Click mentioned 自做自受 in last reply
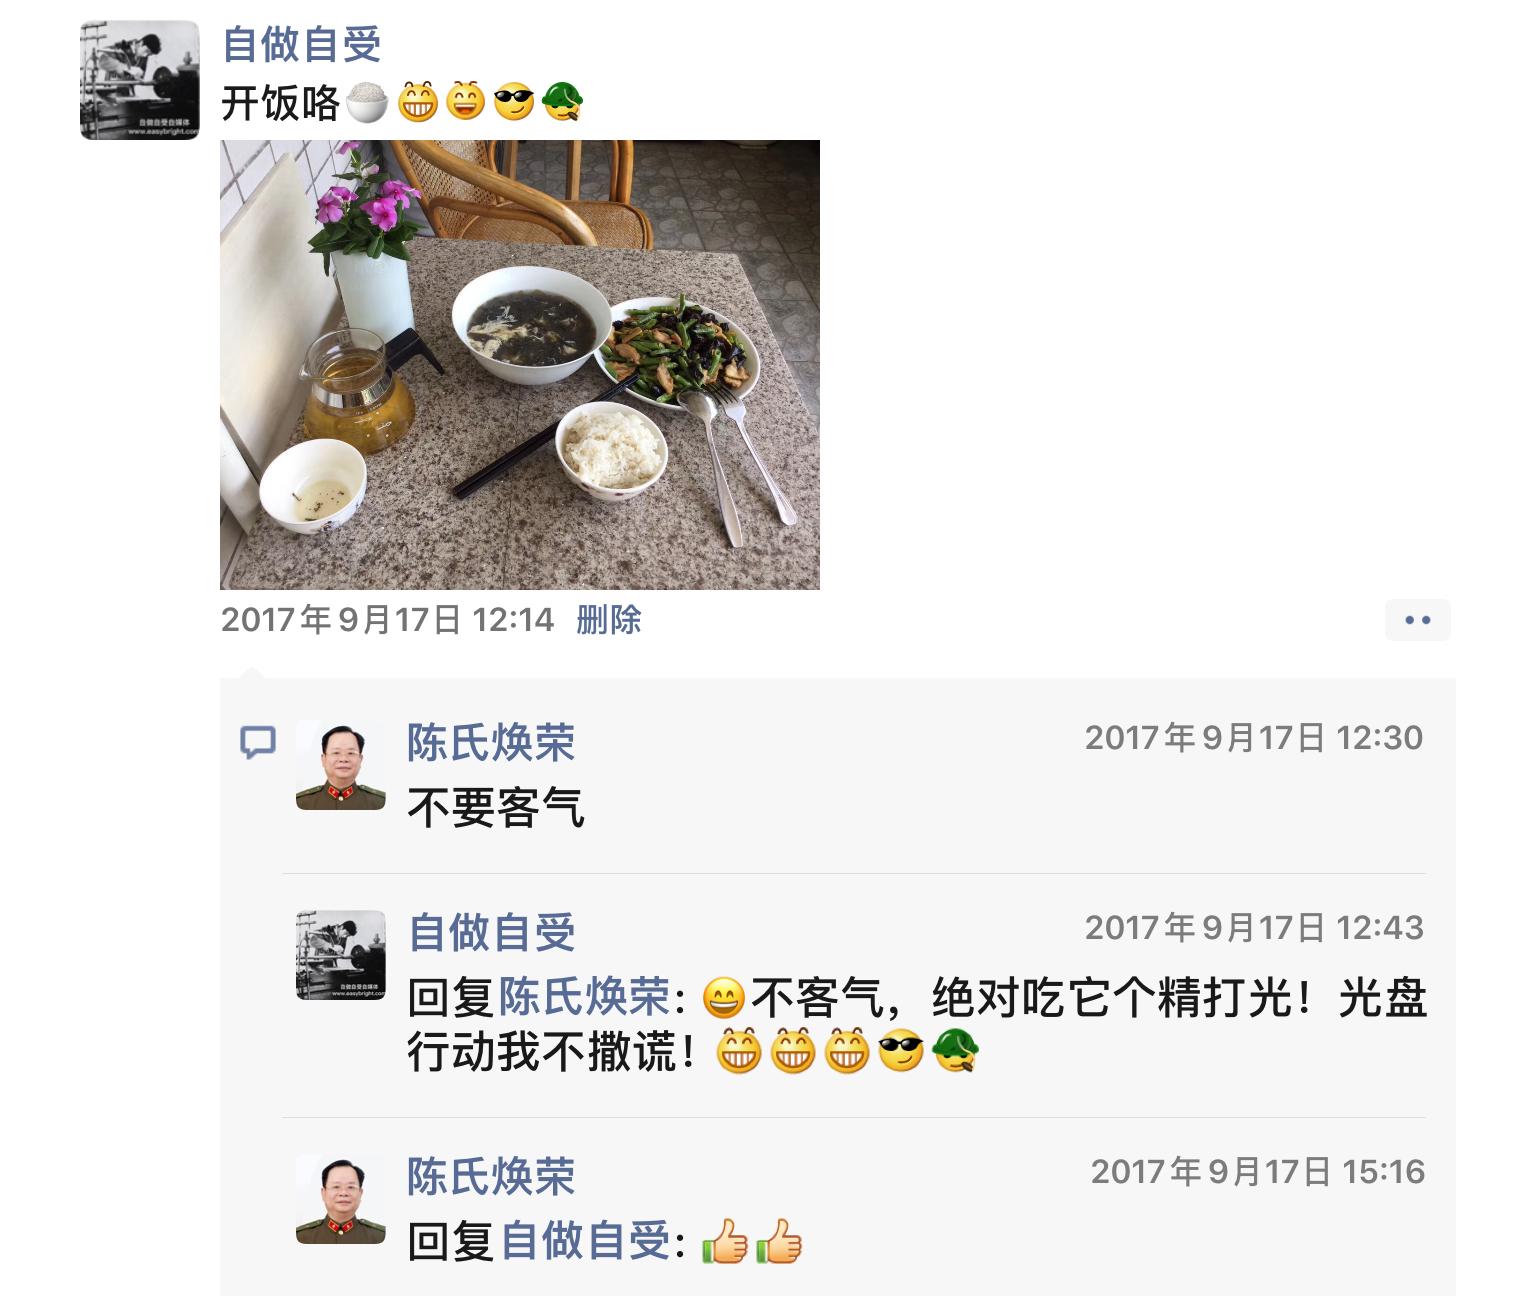The width and height of the screenshot is (1536, 1296). tap(585, 1242)
